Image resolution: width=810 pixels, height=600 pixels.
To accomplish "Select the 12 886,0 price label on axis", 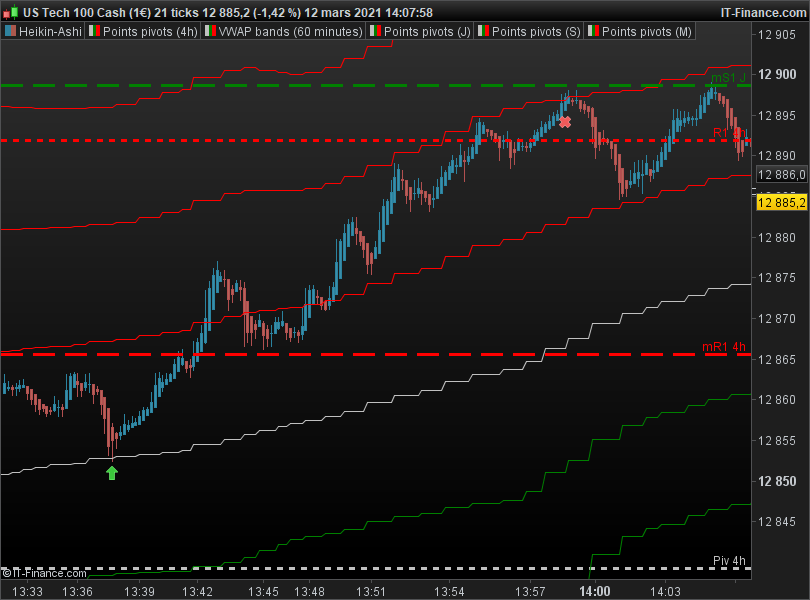I will (x=781, y=175).
